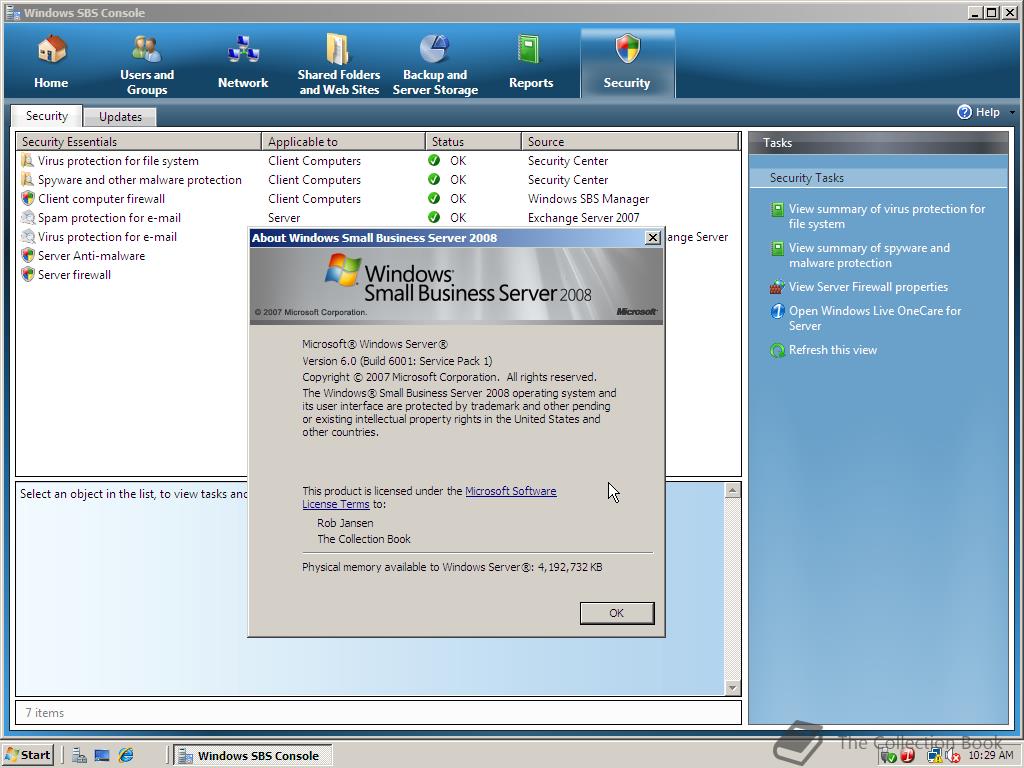Launch Internet Explorer from quick launch
This screenshot has width=1024, height=768.
tap(126, 755)
